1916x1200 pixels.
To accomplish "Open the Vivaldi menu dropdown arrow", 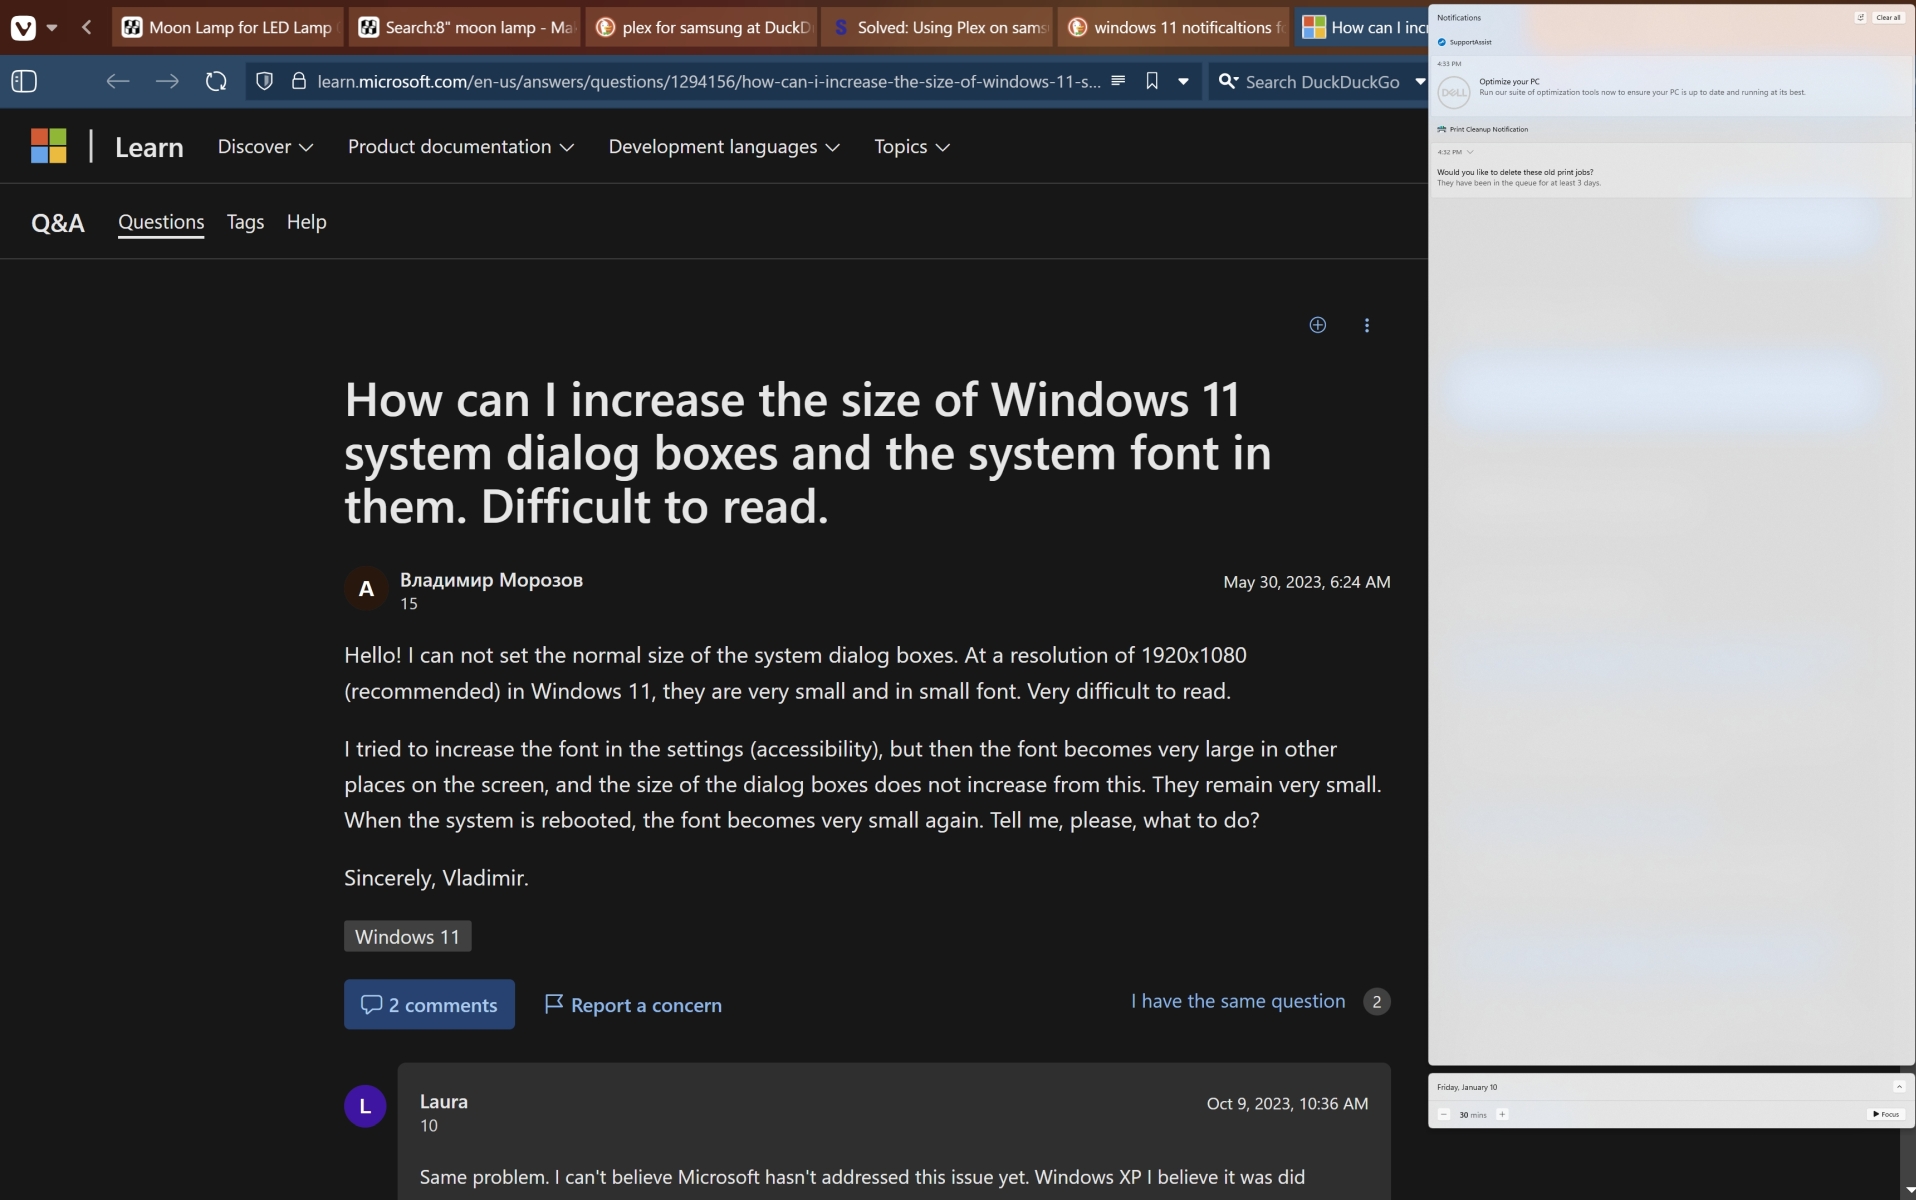I will (x=52, y=28).
